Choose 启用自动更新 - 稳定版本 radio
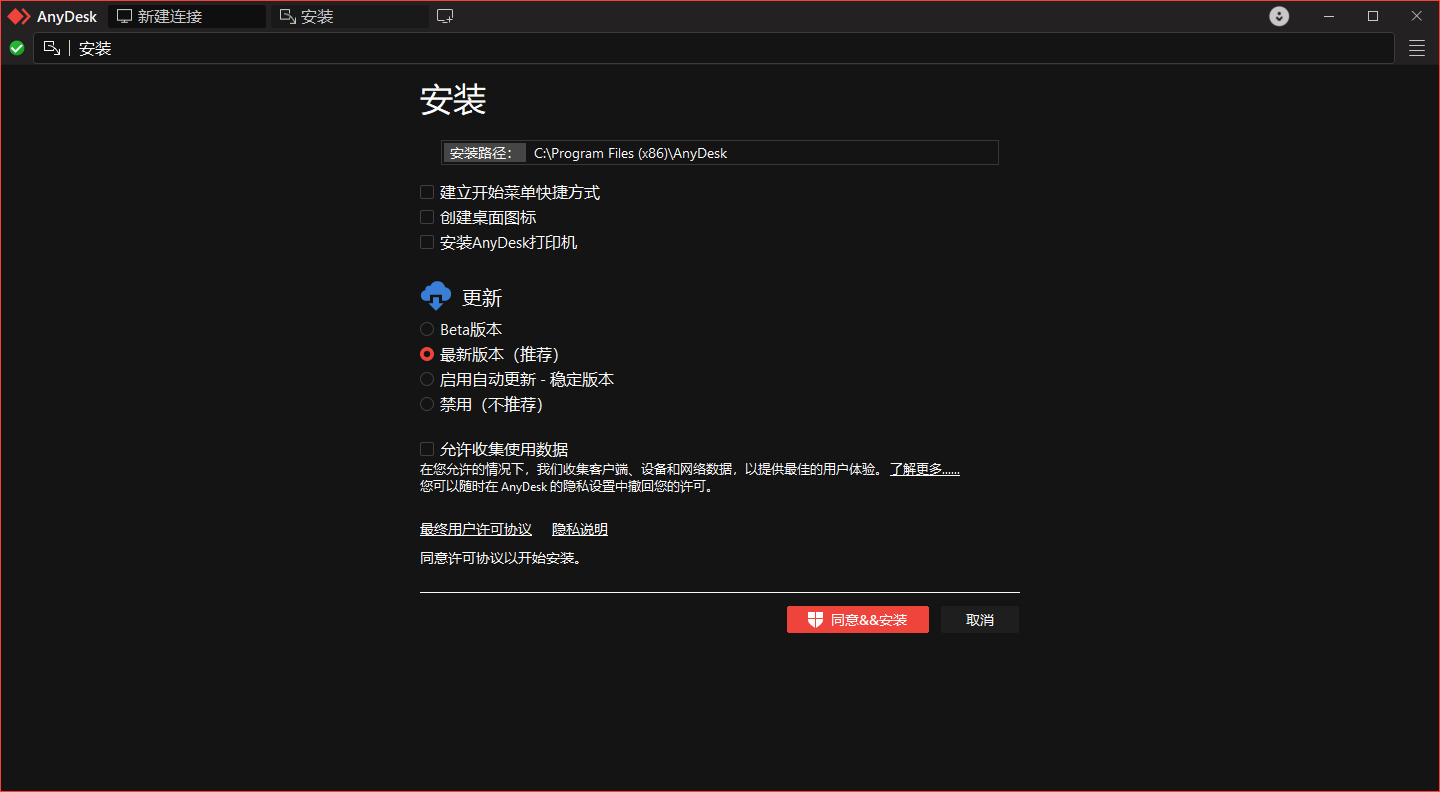This screenshot has width=1440, height=792. pyautogui.click(x=427, y=379)
